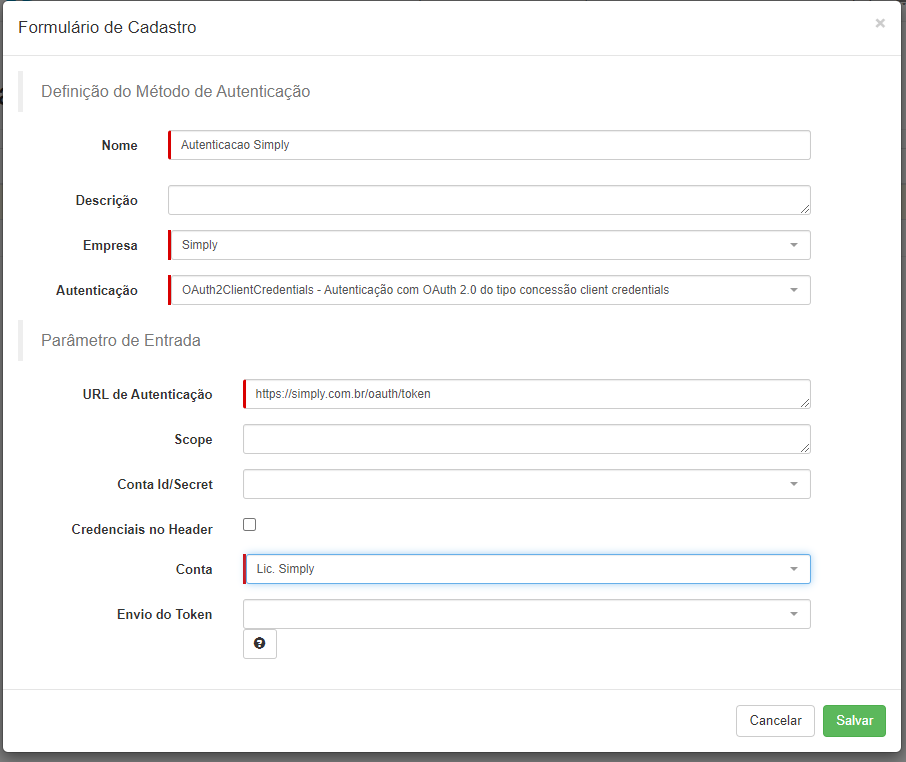Open the Envio do Token dropdown
The height and width of the screenshot is (762, 906).
click(526, 614)
